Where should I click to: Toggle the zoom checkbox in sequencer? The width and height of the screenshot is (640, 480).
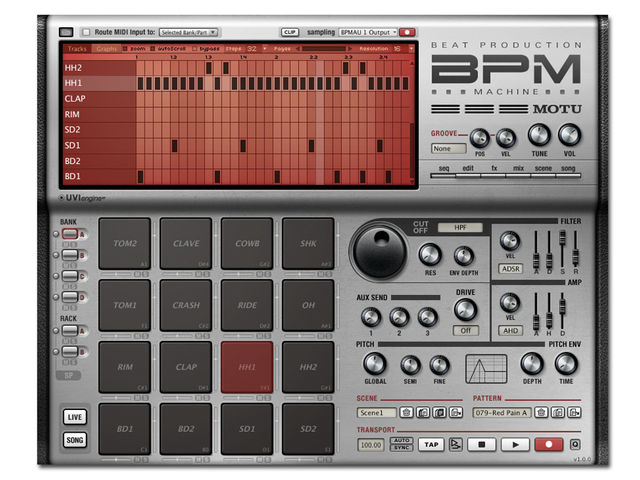point(126,49)
